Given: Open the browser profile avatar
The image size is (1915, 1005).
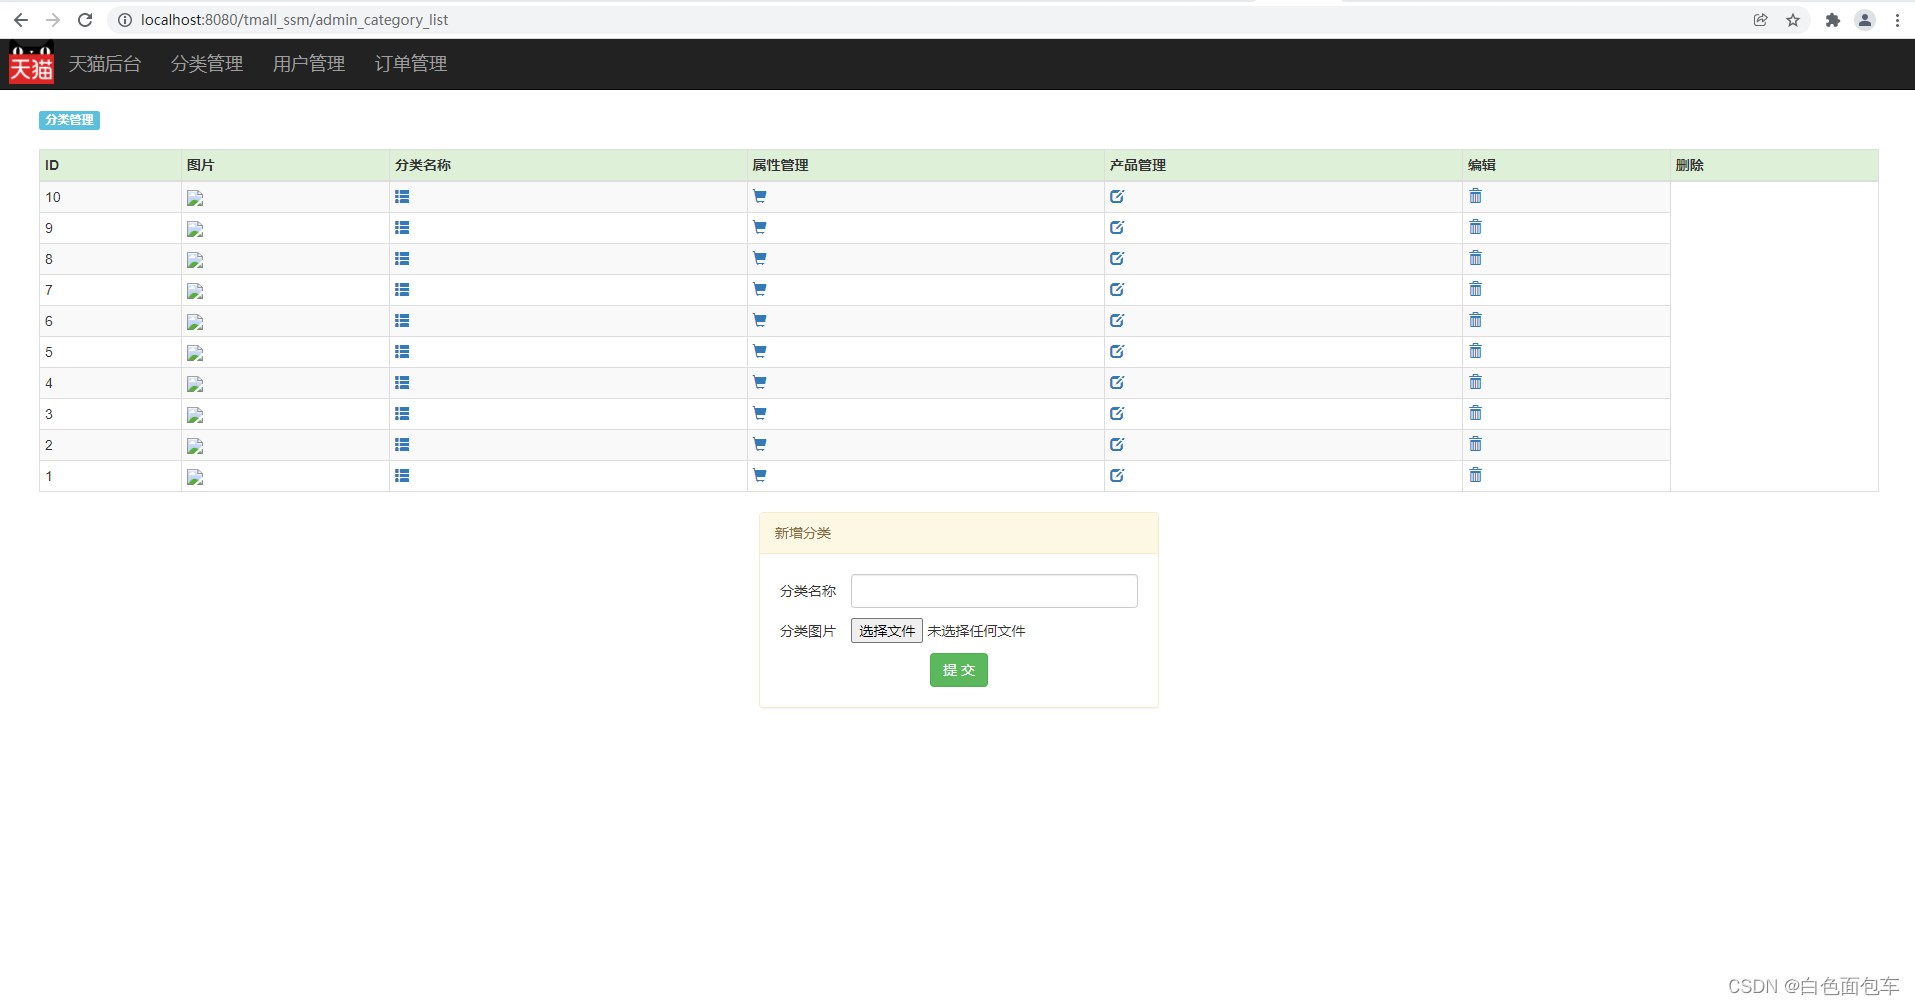Looking at the screenshot, I should [x=1865, y=20].
